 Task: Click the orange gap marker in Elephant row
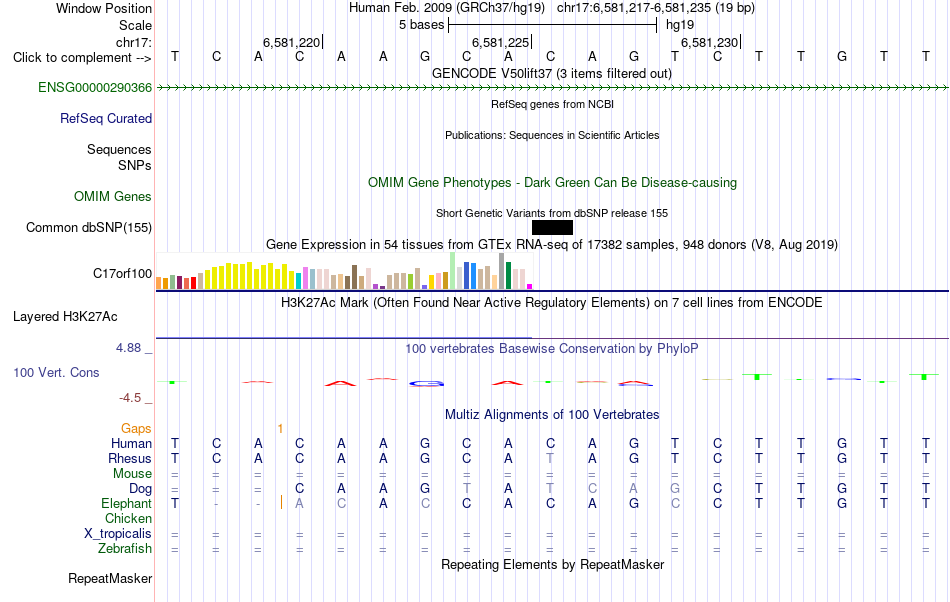[281, 503]
